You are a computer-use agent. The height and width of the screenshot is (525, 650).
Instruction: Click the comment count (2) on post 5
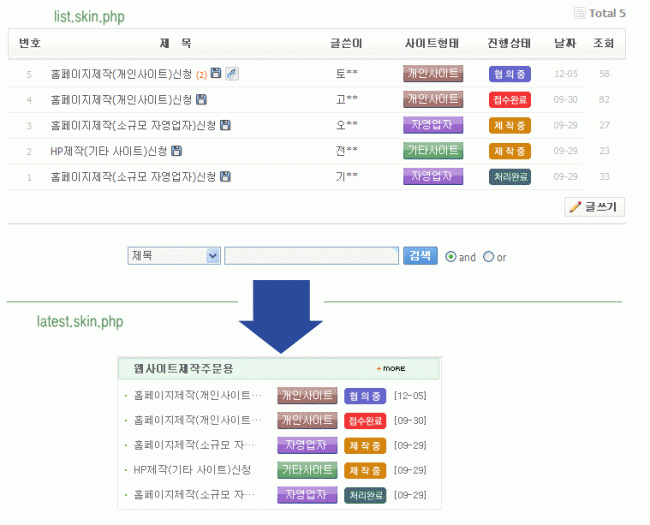201,74
